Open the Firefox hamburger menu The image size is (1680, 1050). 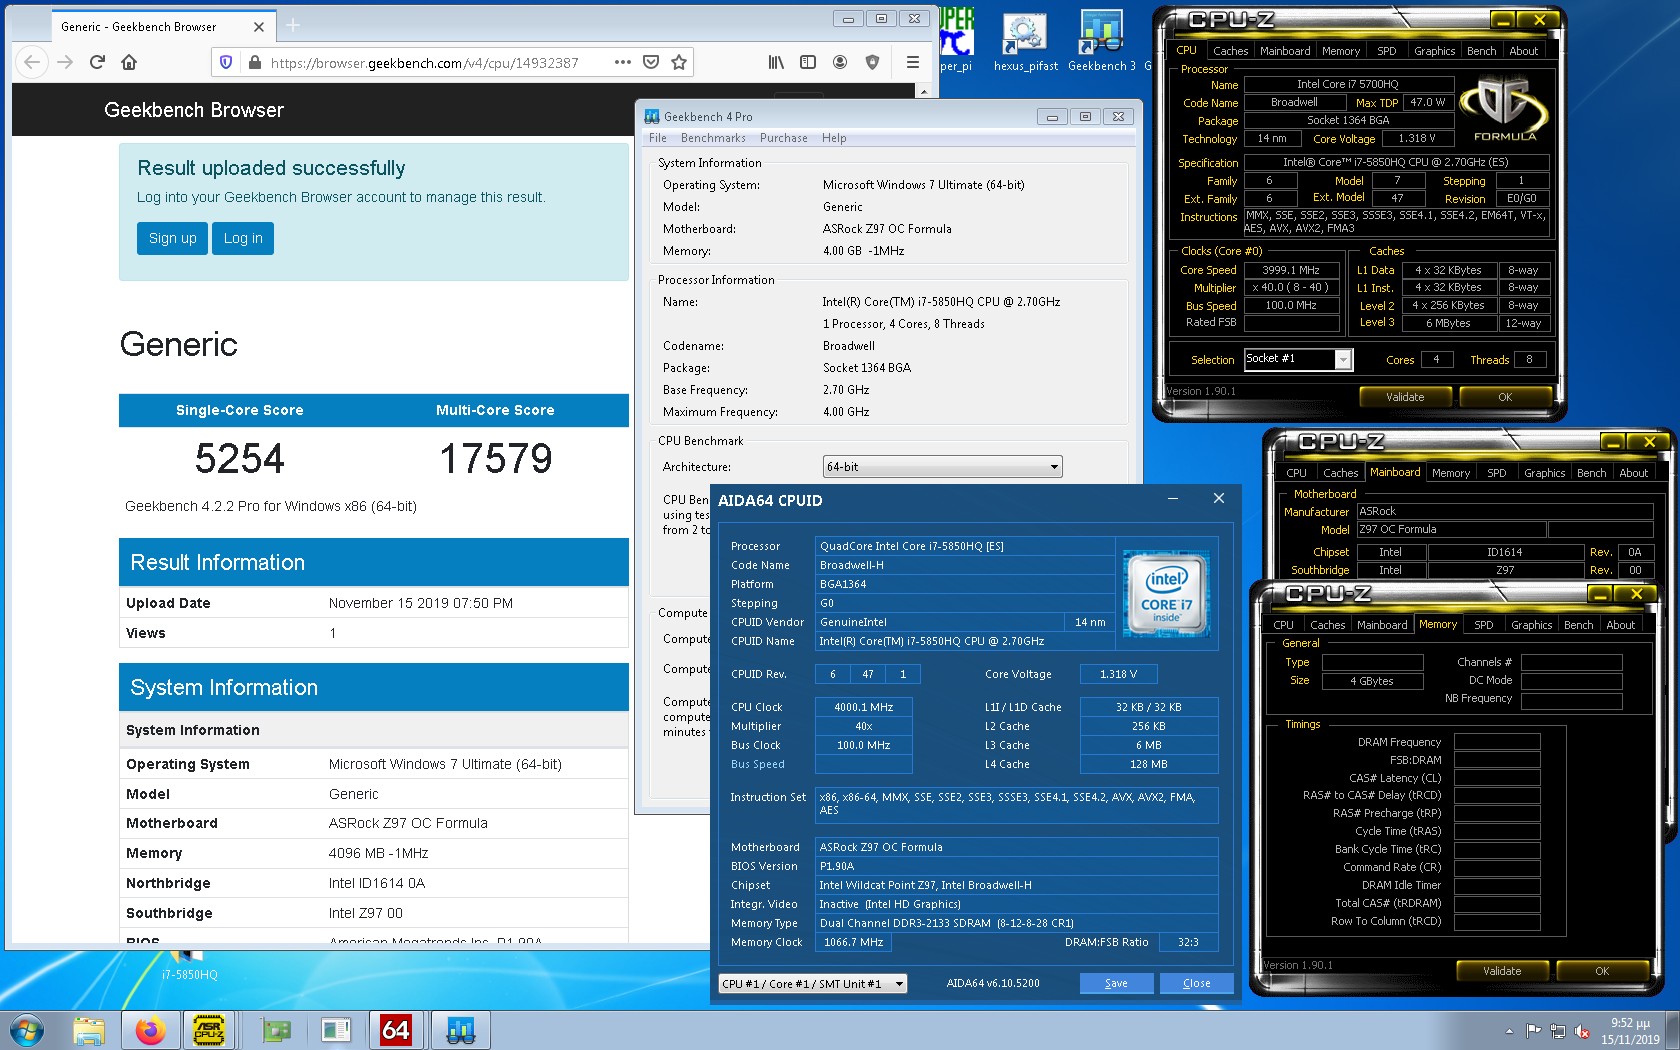(x=912, y=62)
